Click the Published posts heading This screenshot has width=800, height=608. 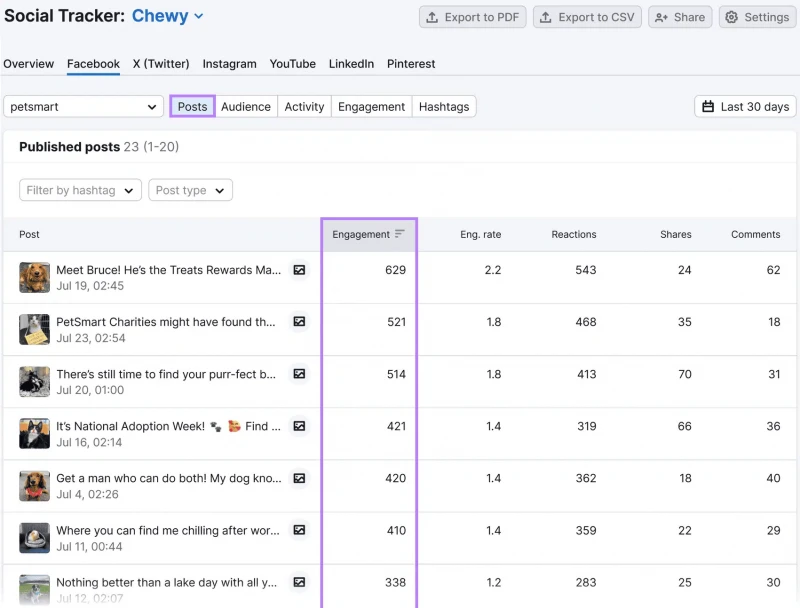point(69,147)
